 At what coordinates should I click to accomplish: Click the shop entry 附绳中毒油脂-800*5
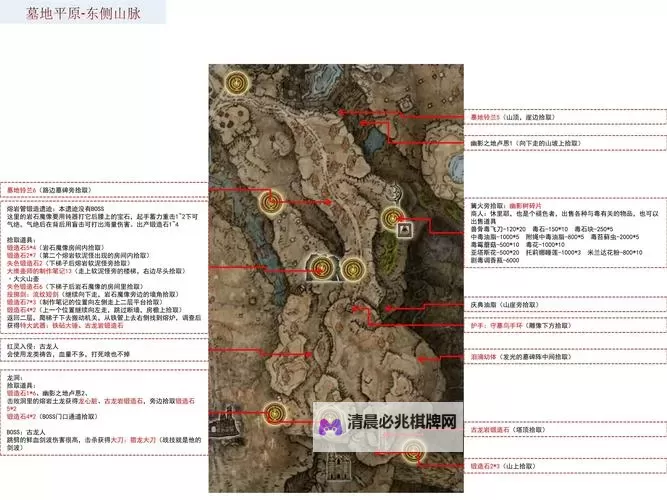[x=555, y=237]
